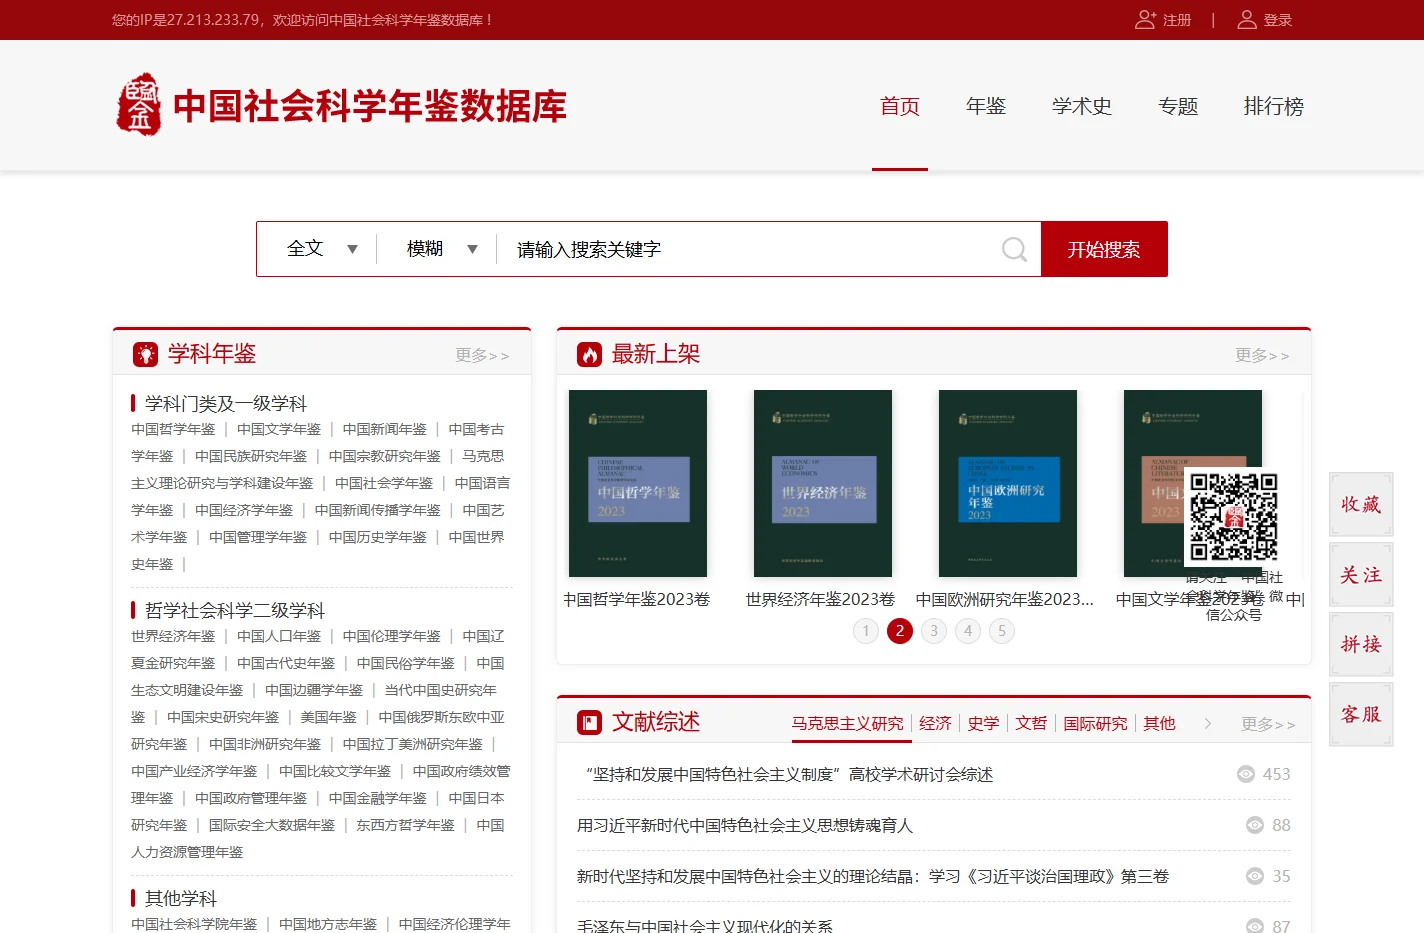1424x933 pixels.
Task: Click the 关注 side button
Action: click(x=1361, y=575)
